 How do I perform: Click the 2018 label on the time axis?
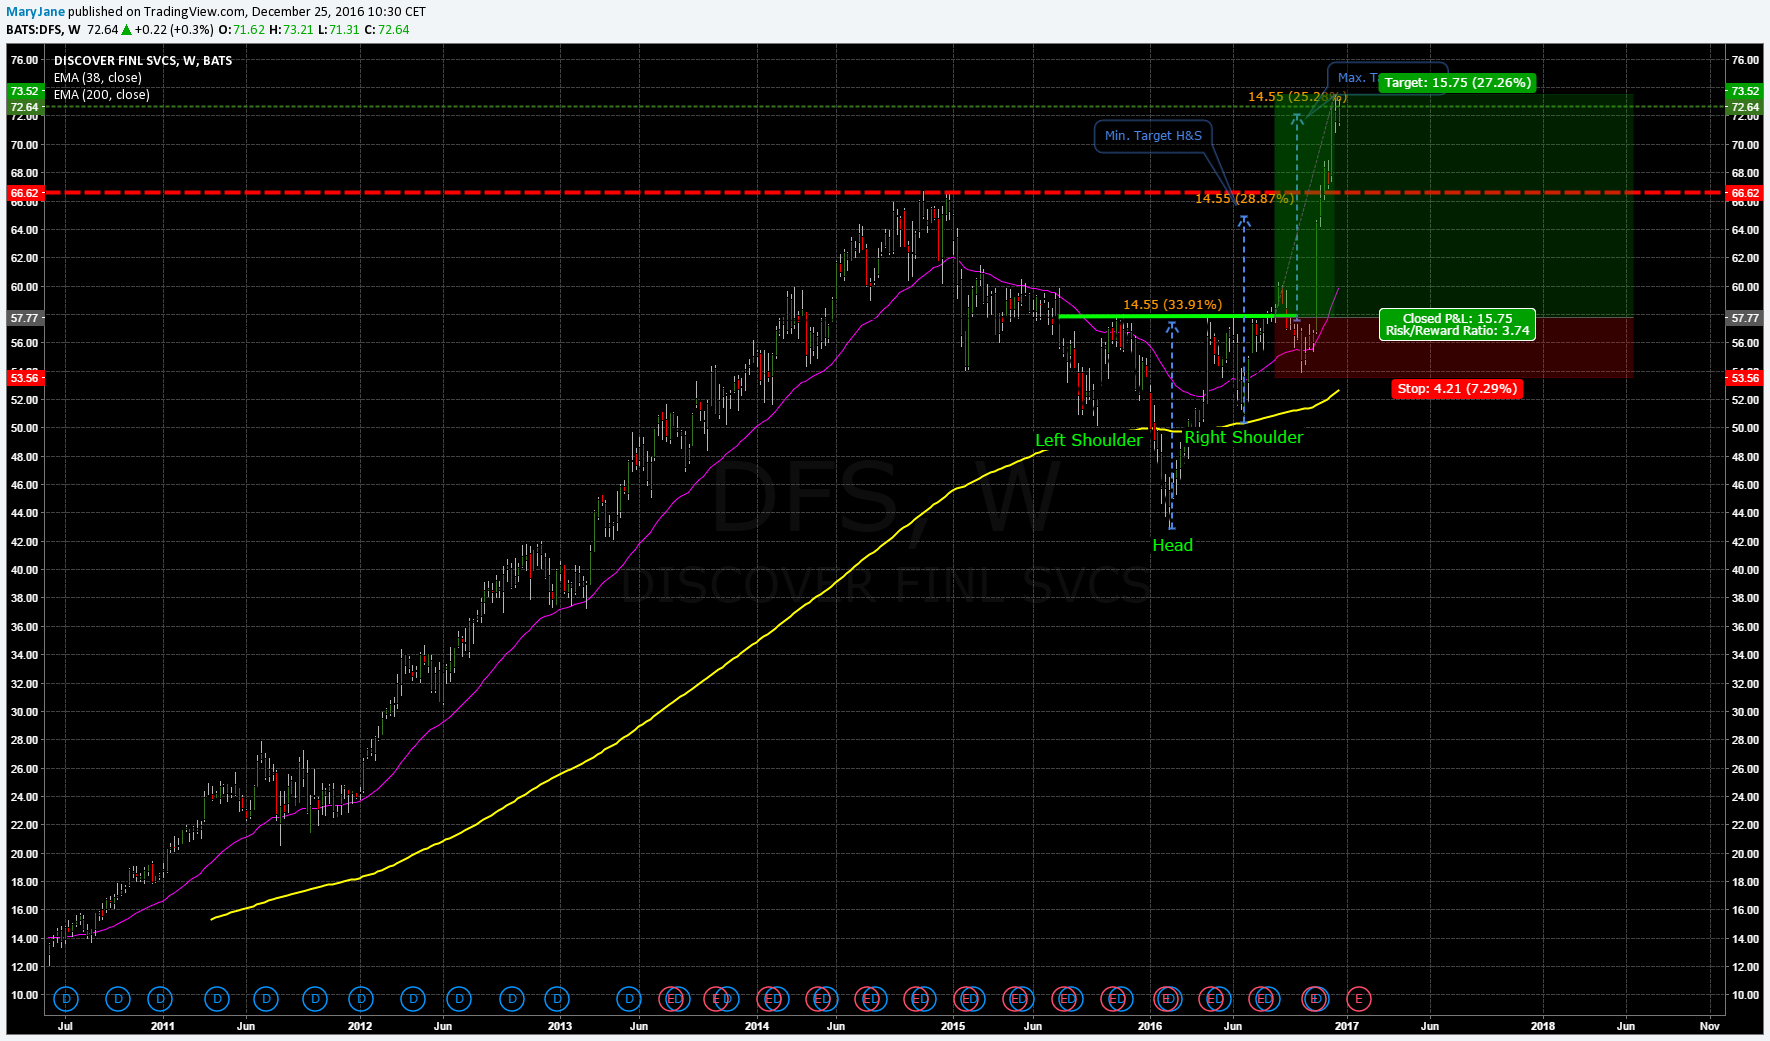[1543, 1026]
